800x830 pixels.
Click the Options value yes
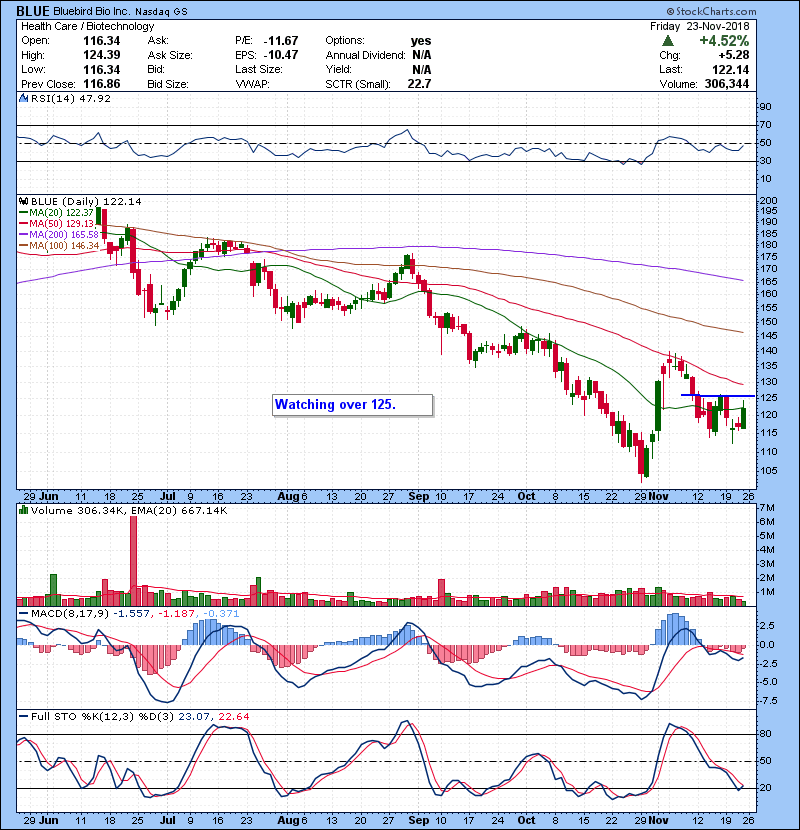coord(421,41)
